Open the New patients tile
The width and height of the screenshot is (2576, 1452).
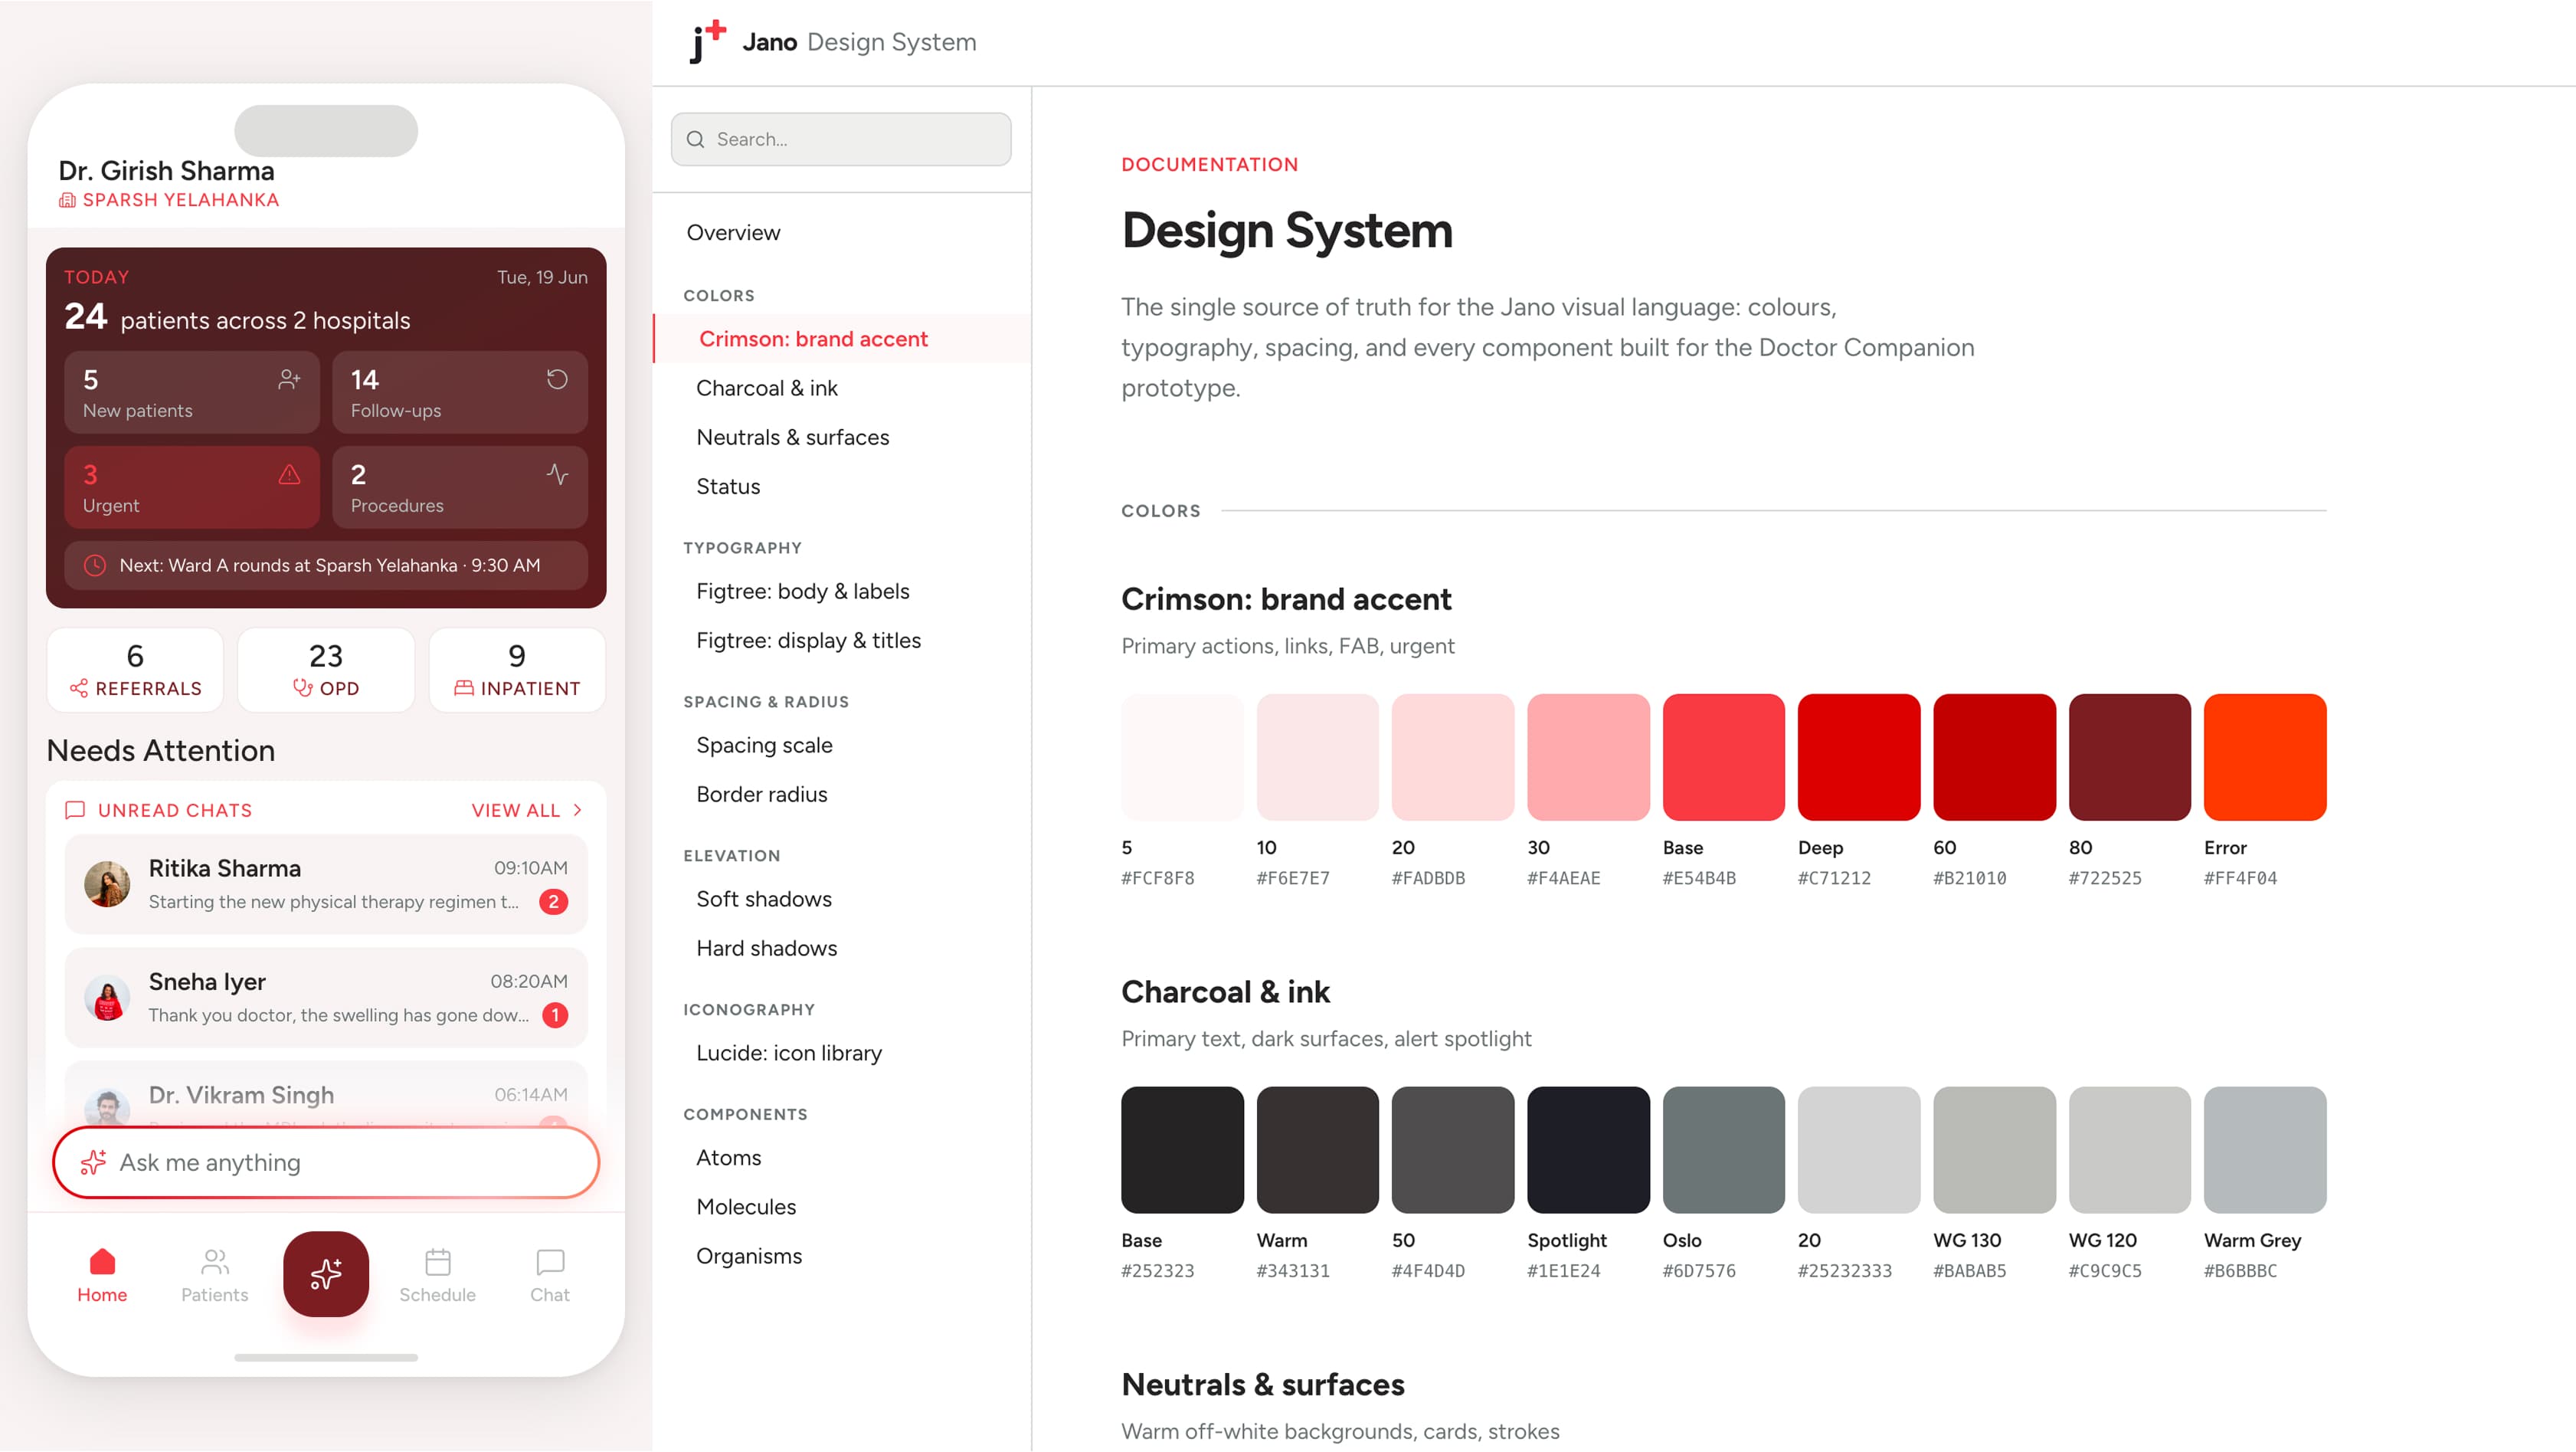pyautogui.click(x=192, y=392)
